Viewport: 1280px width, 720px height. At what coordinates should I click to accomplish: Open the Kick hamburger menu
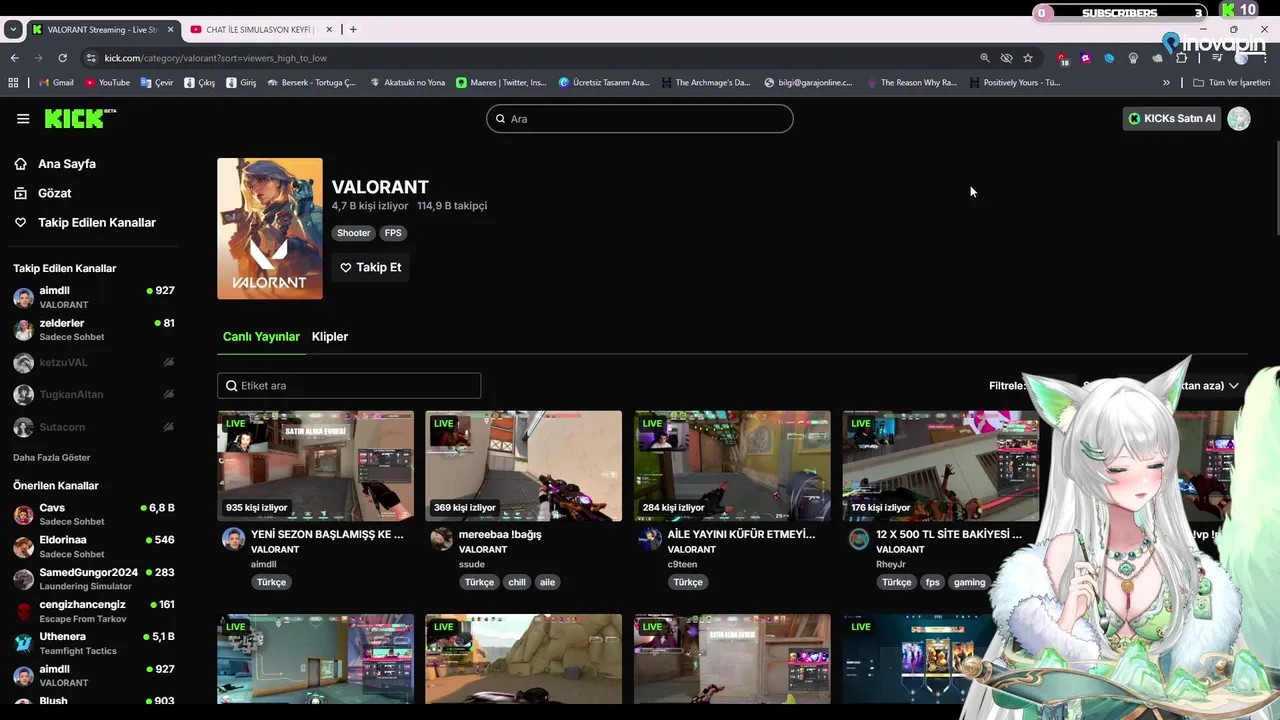coord(23,119)
